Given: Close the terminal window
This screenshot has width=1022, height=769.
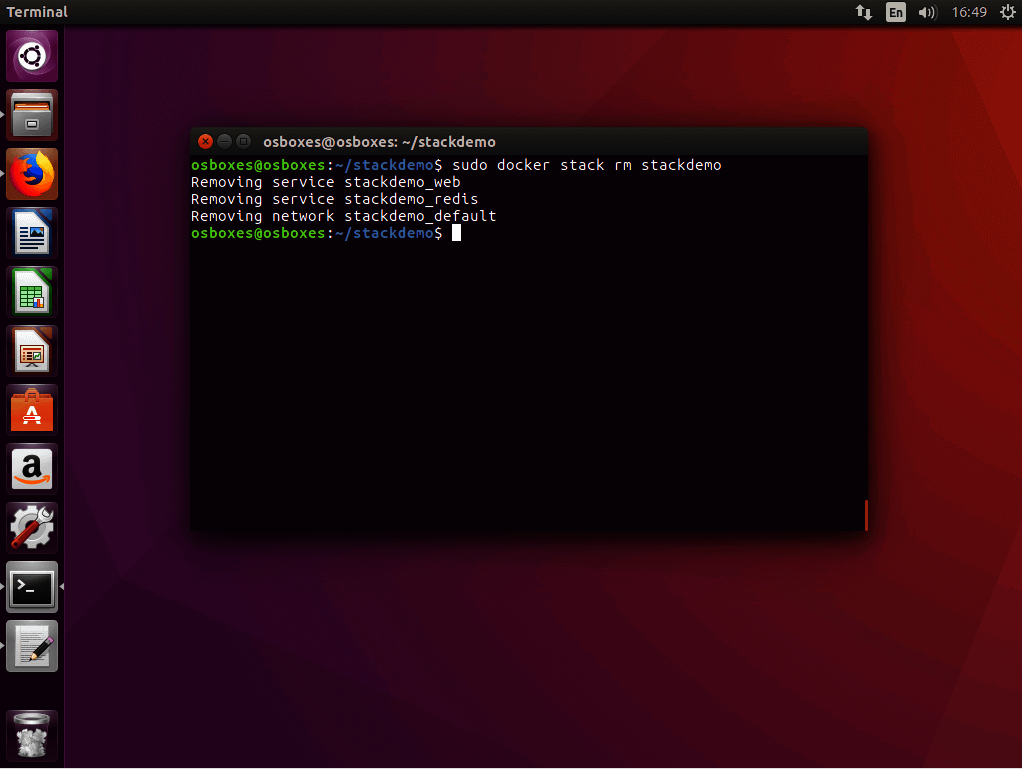Looking at the screenshot, I should click(205, 142).
